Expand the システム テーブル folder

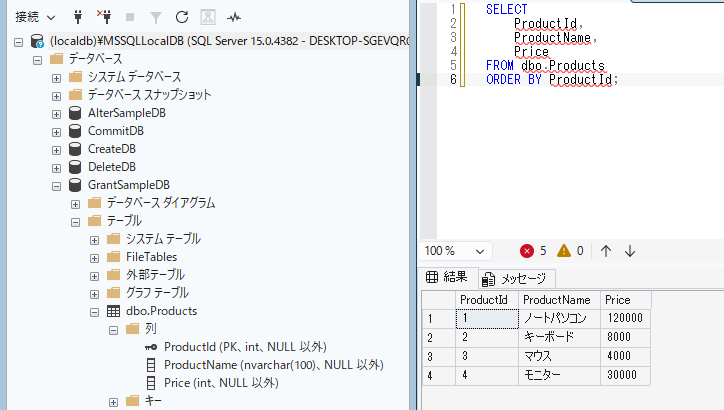[95, 241]
